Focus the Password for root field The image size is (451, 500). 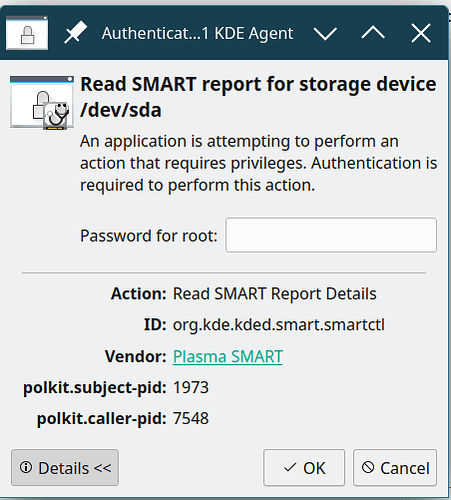[331, 235]
